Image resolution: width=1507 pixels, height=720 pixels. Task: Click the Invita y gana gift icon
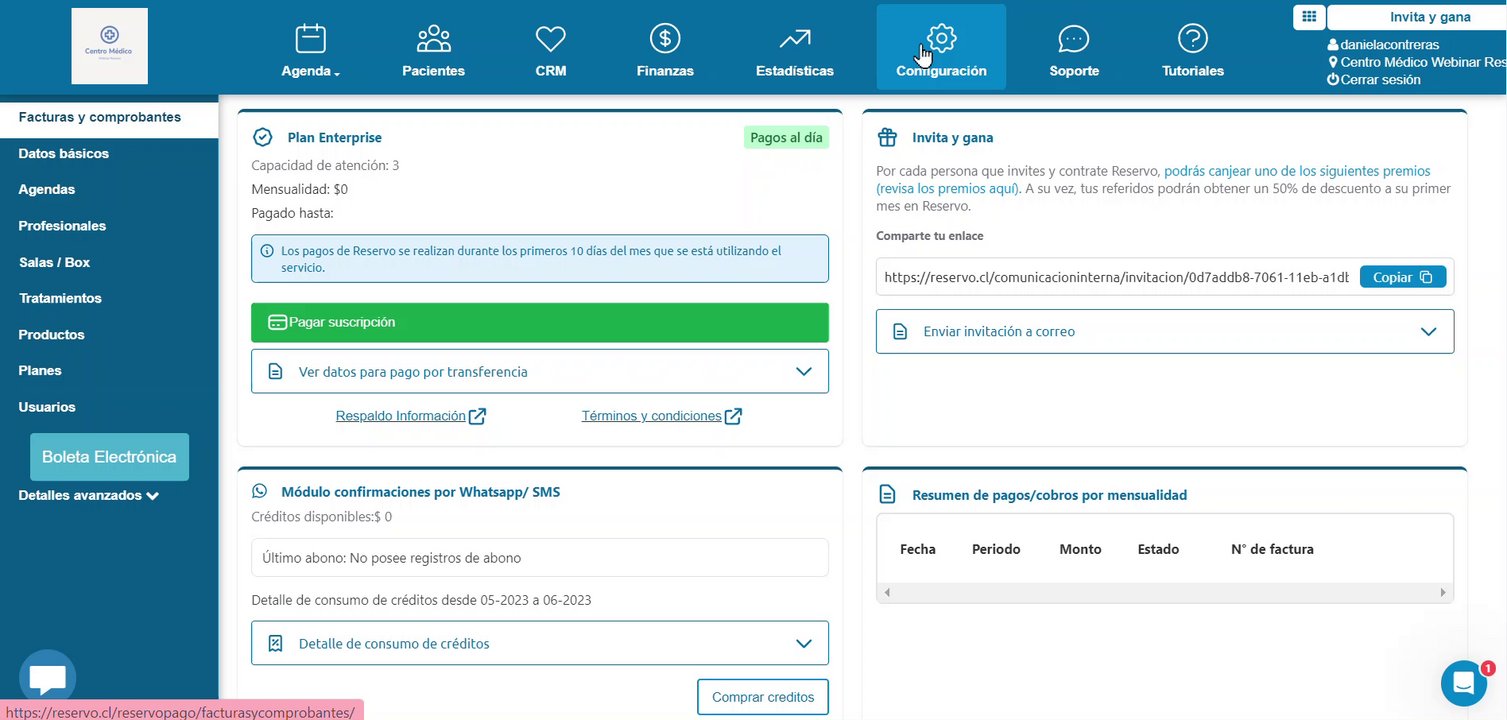coord(887,137)
